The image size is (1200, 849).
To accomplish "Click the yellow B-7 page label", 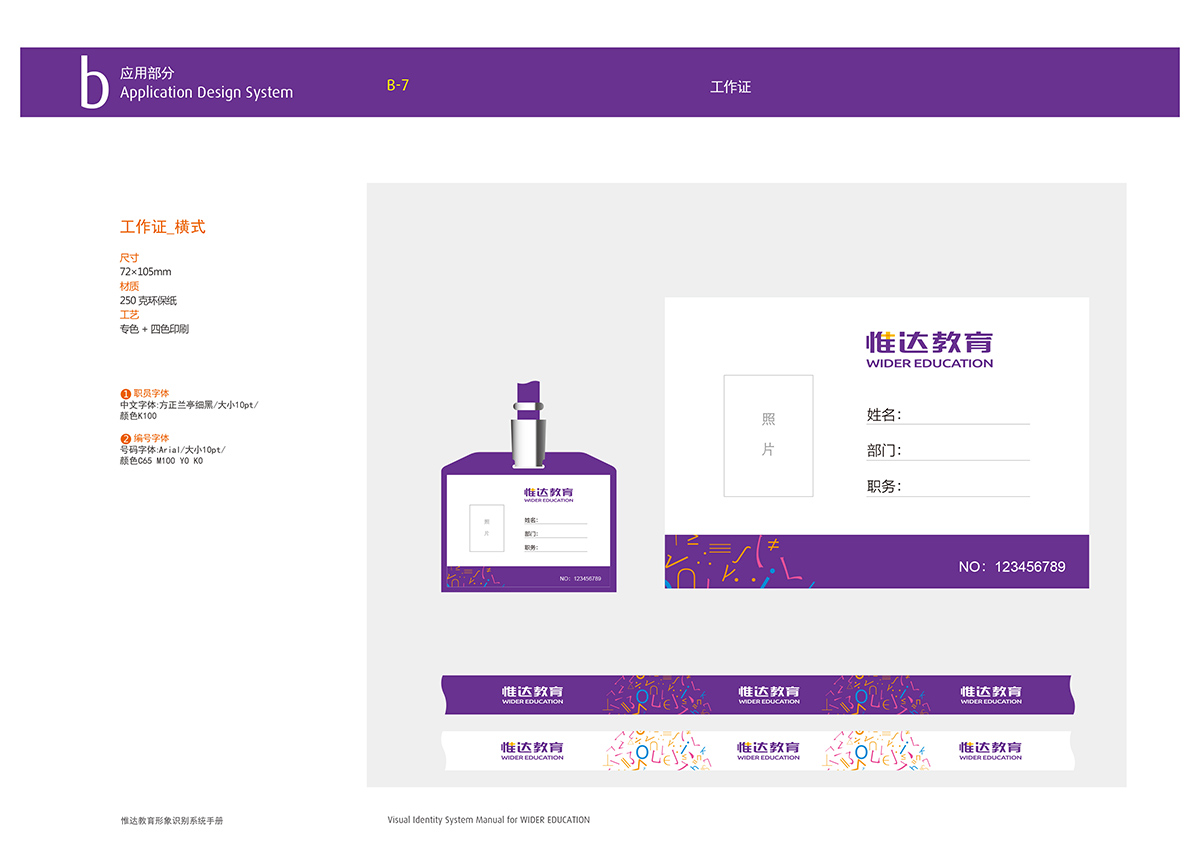I will [398, 85].
